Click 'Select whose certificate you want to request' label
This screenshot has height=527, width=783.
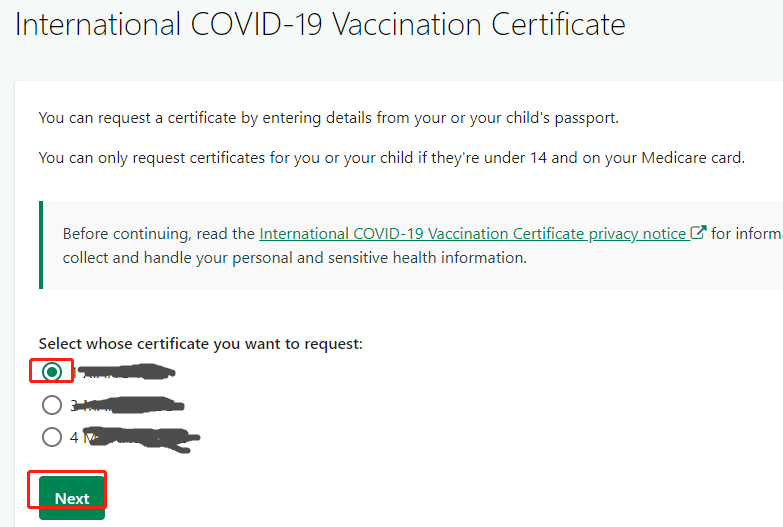point(201,344)
